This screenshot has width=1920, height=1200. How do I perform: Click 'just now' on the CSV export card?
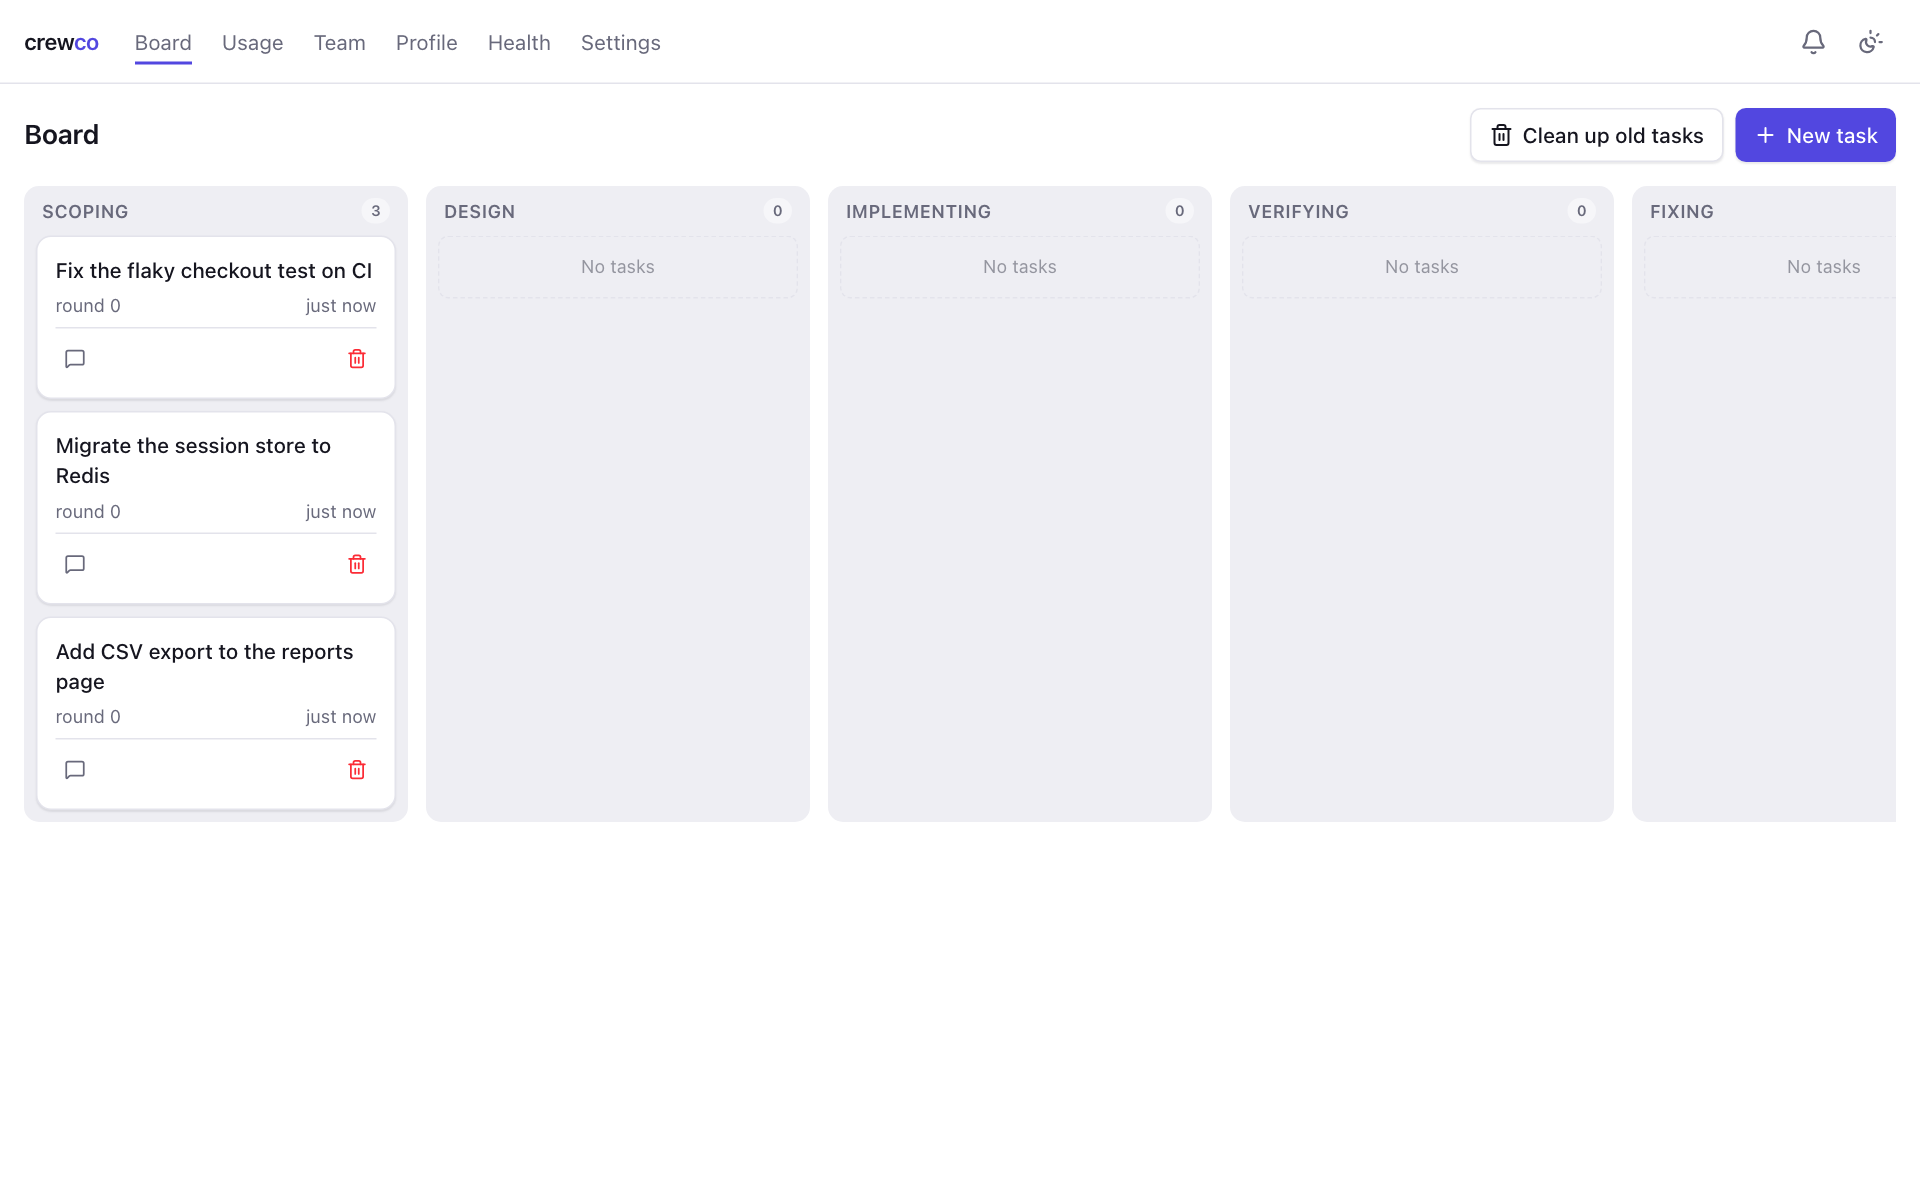pyautogui.click(x=341, y=717)
